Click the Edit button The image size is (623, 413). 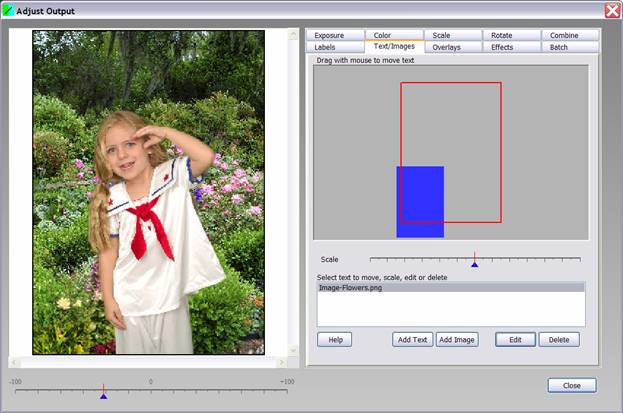tap(515, 340)
